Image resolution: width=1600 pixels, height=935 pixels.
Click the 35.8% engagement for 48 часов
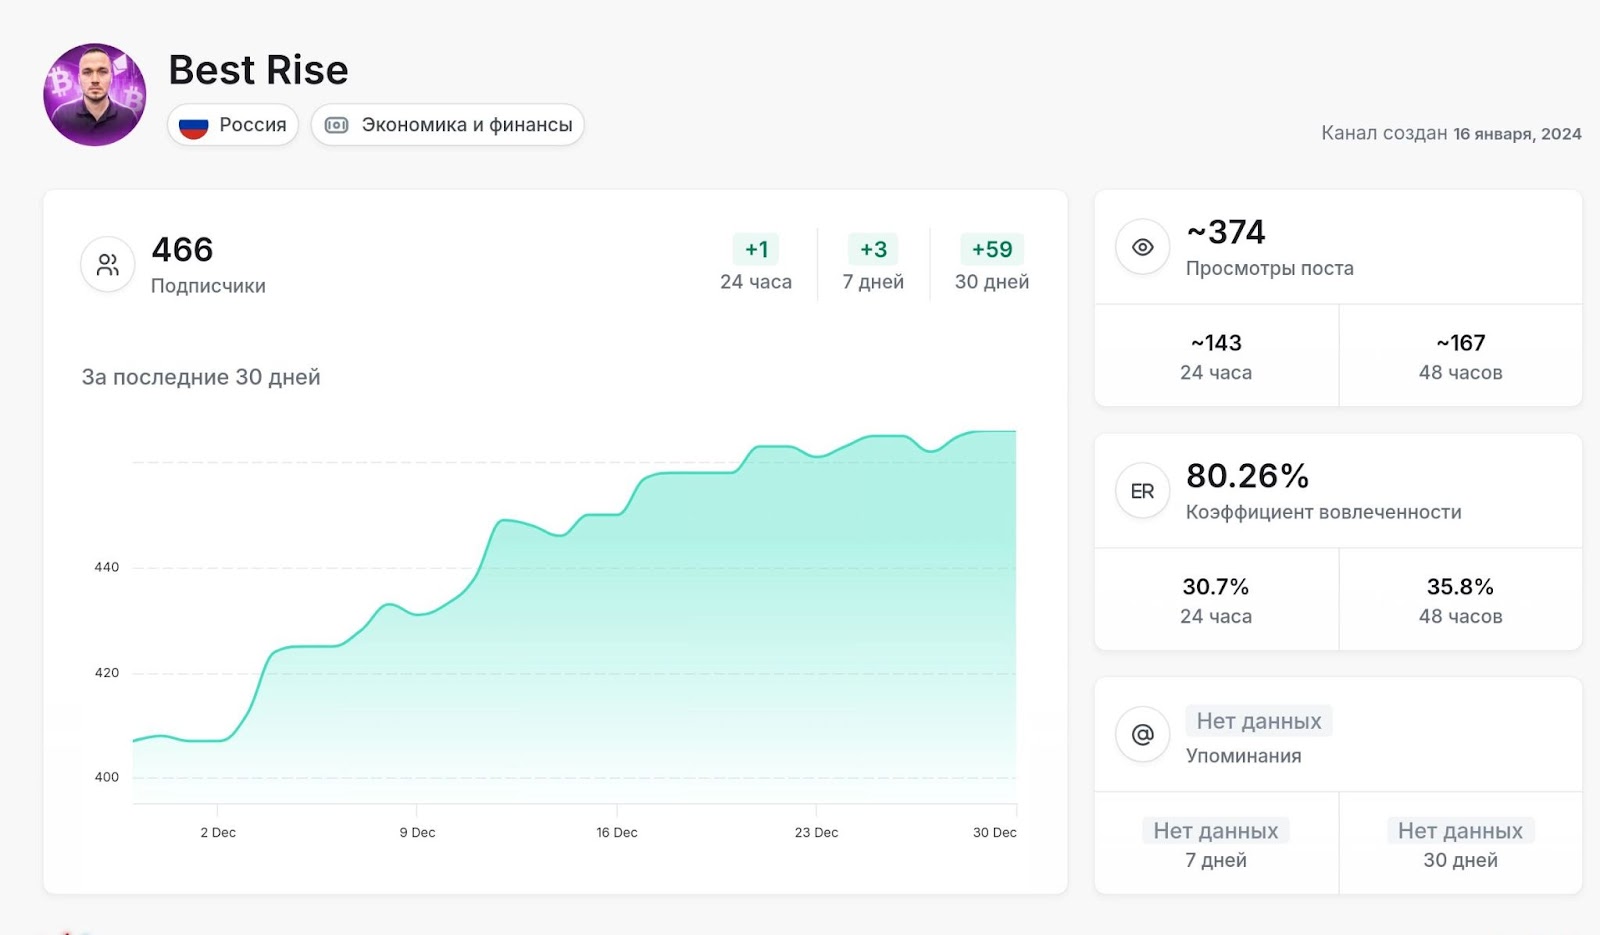click(x=1460, y=587)
